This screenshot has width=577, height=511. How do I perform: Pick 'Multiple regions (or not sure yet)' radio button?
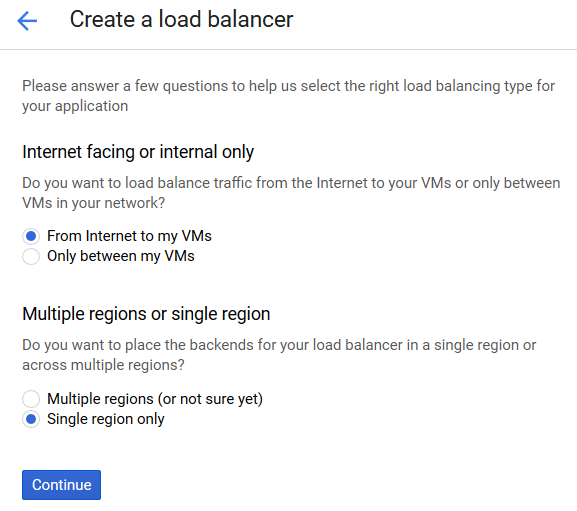point(31,399)
